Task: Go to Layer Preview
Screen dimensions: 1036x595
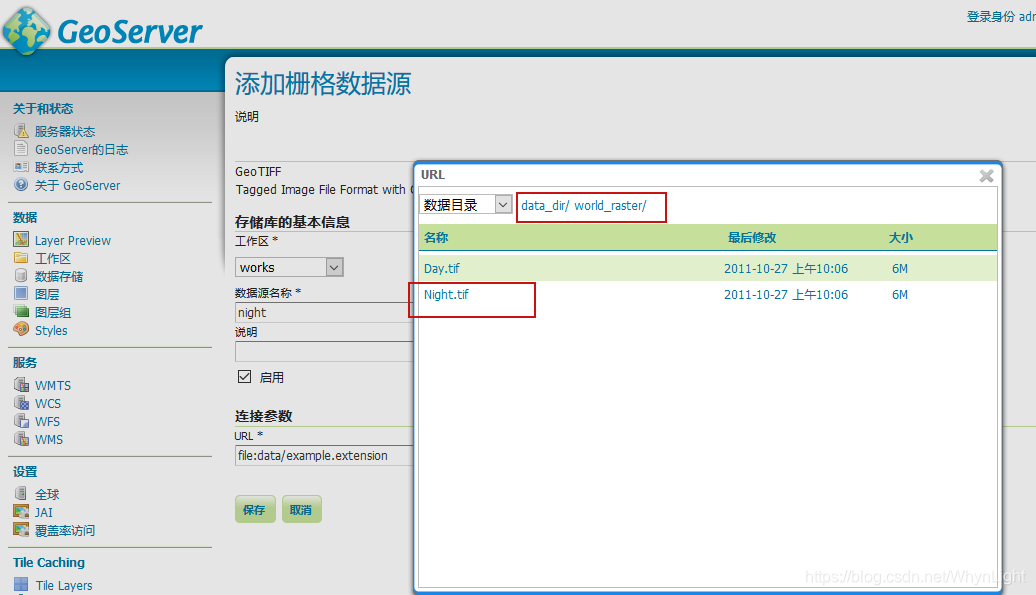Action: coord(73,240)
